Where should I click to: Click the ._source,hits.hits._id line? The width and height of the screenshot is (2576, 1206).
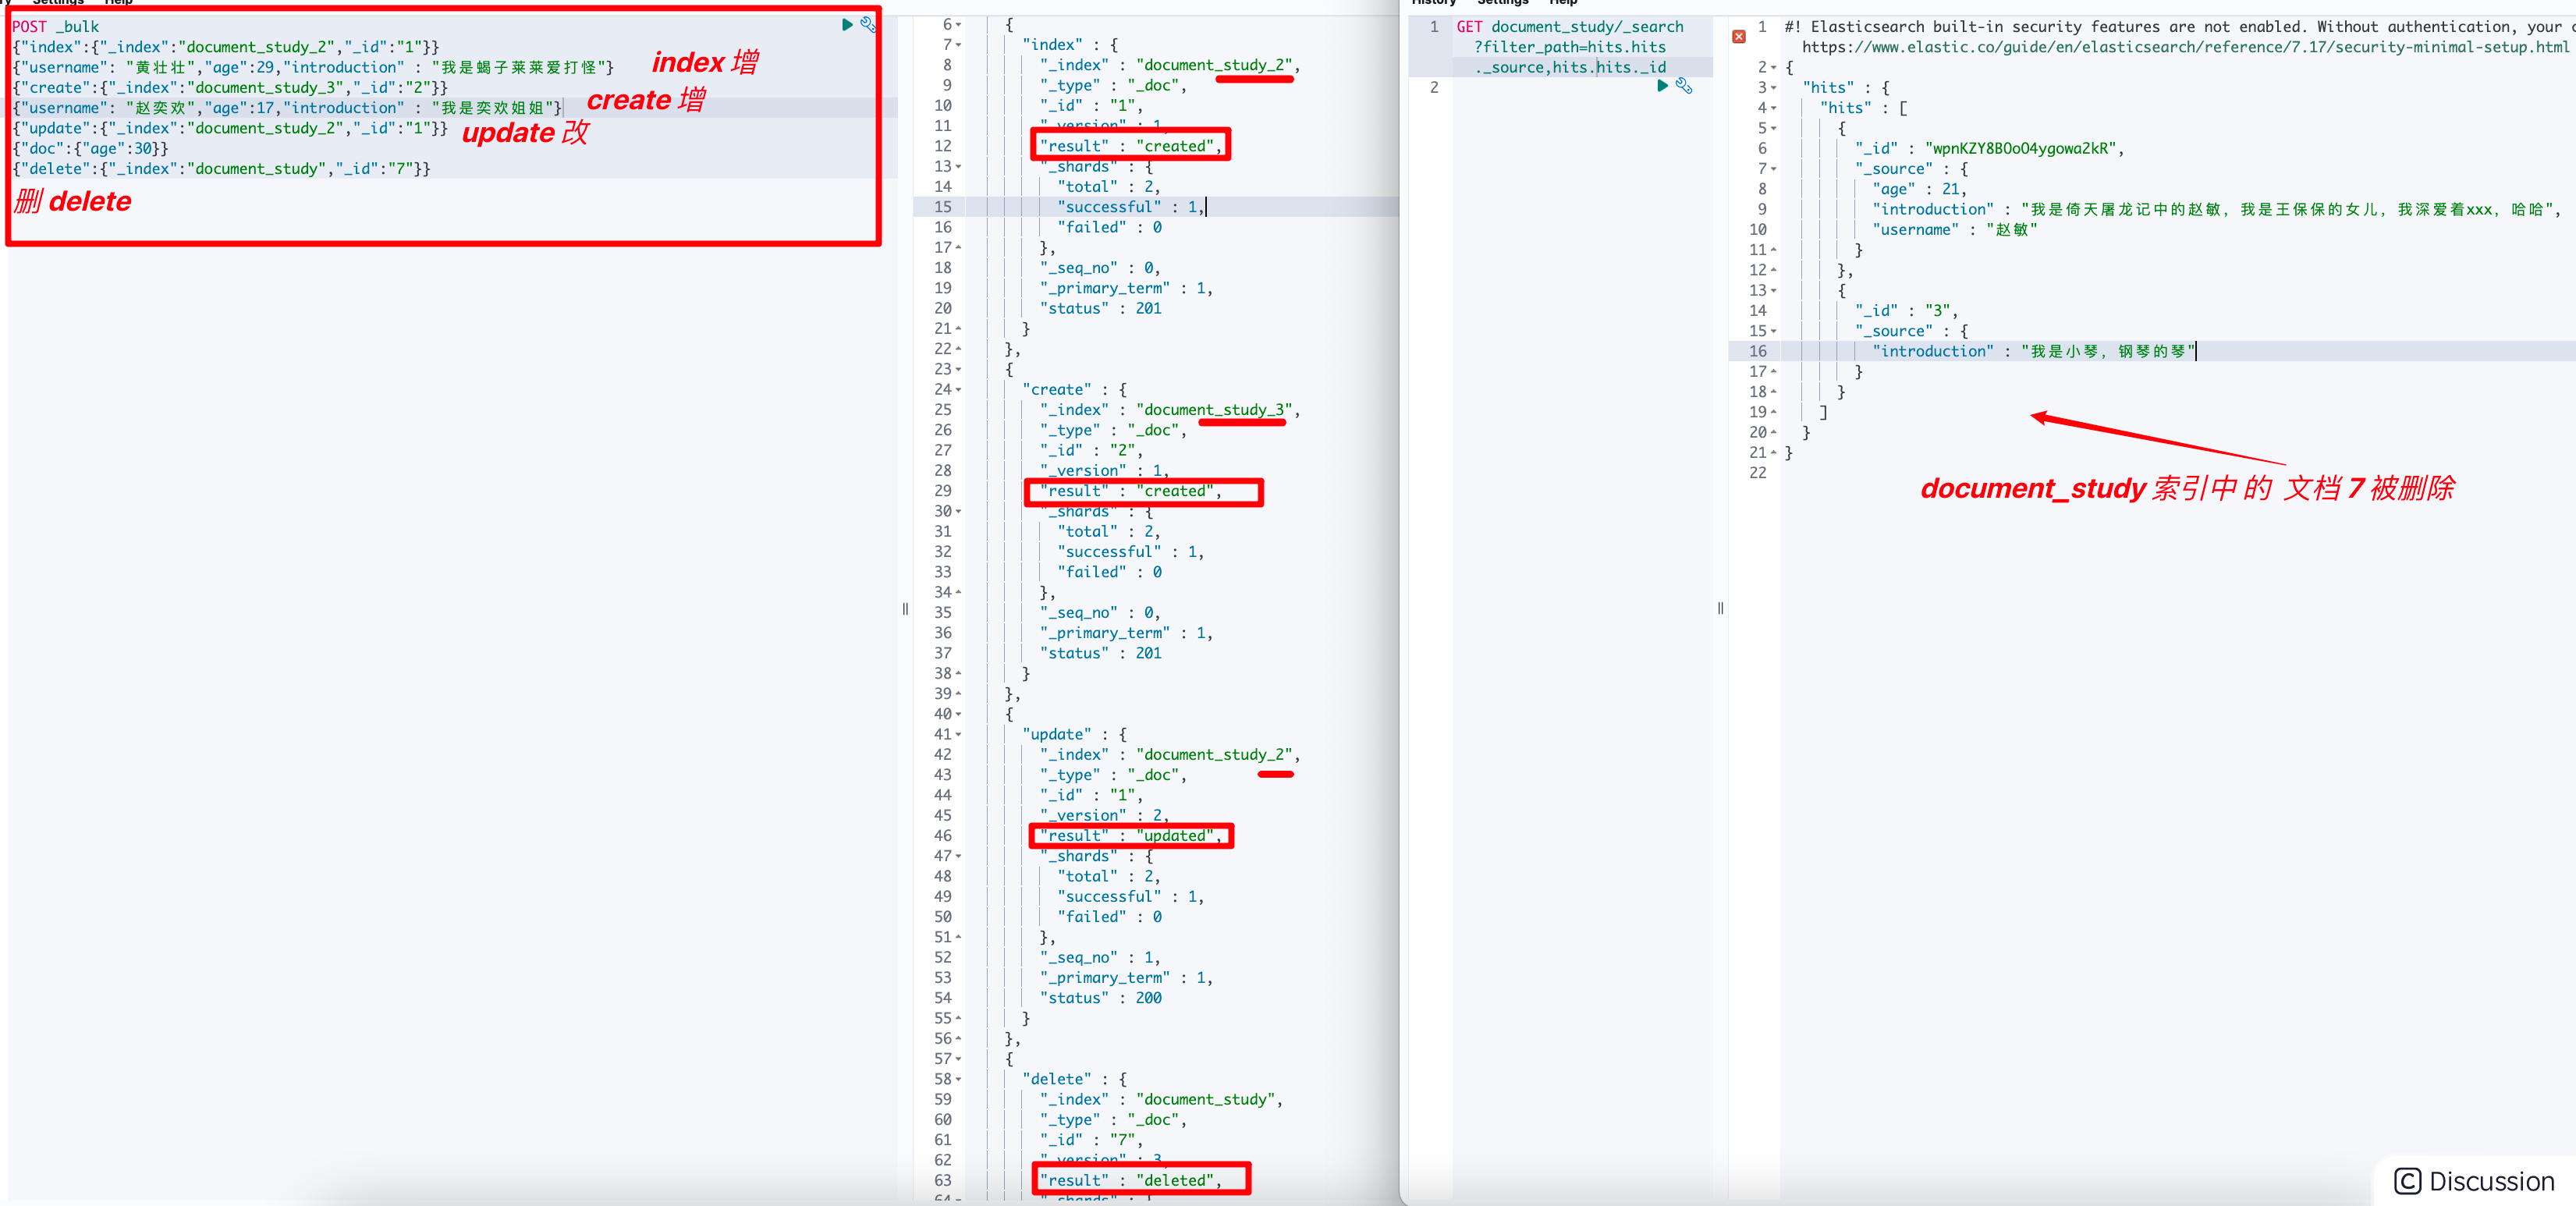coord(1570,67)
